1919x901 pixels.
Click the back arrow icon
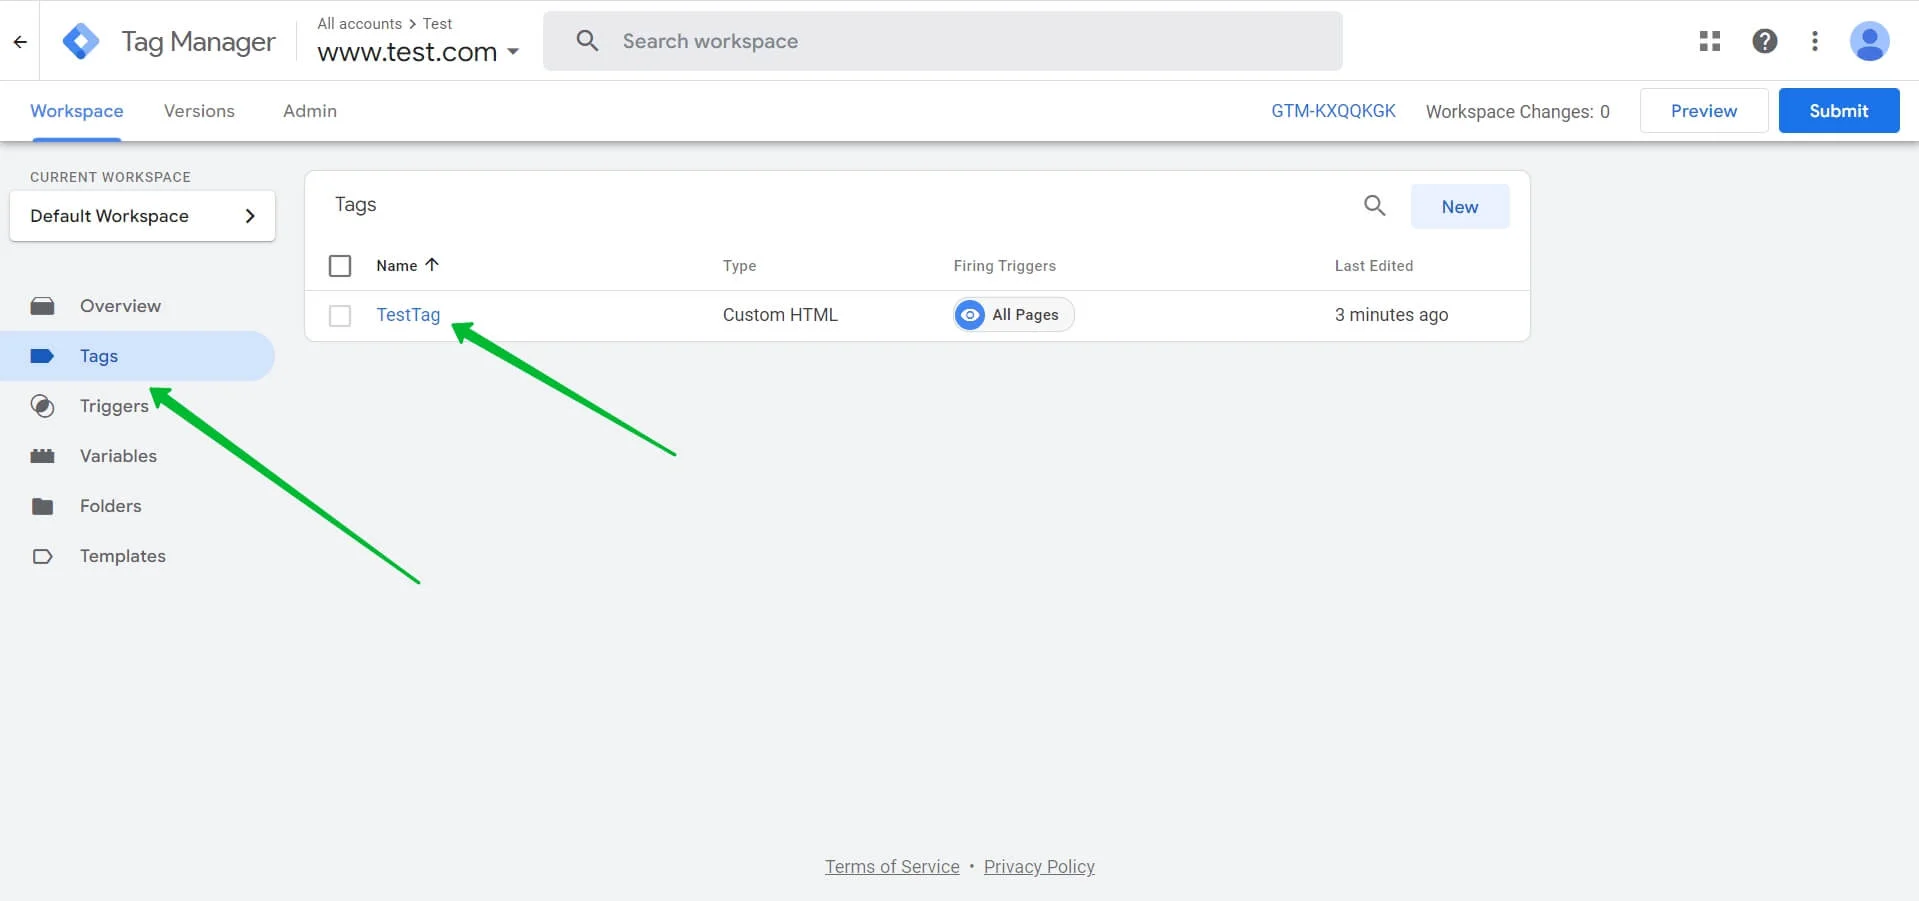point(20,42)
